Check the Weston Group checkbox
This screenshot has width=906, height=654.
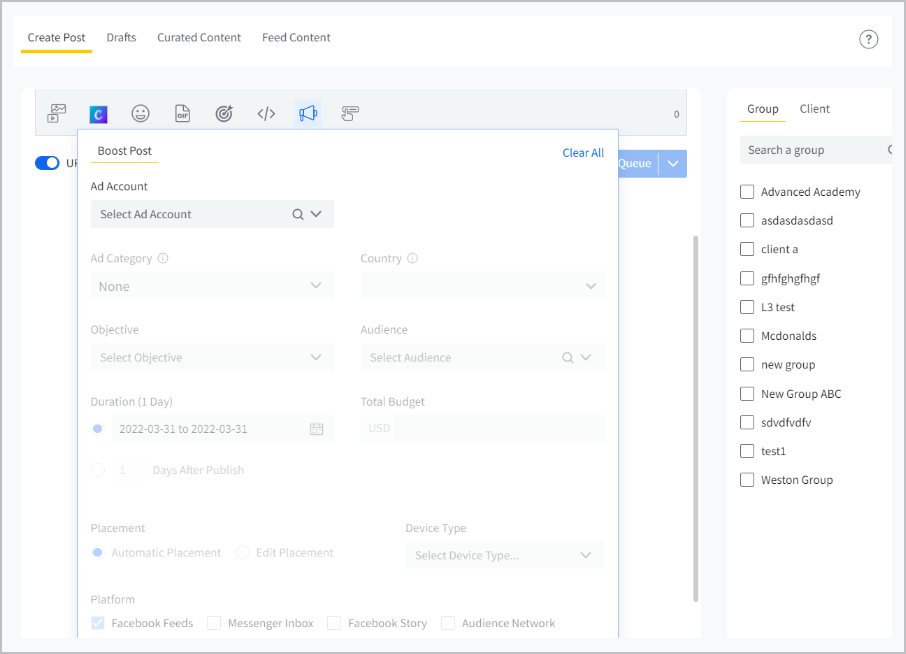(x=747, y=480)
